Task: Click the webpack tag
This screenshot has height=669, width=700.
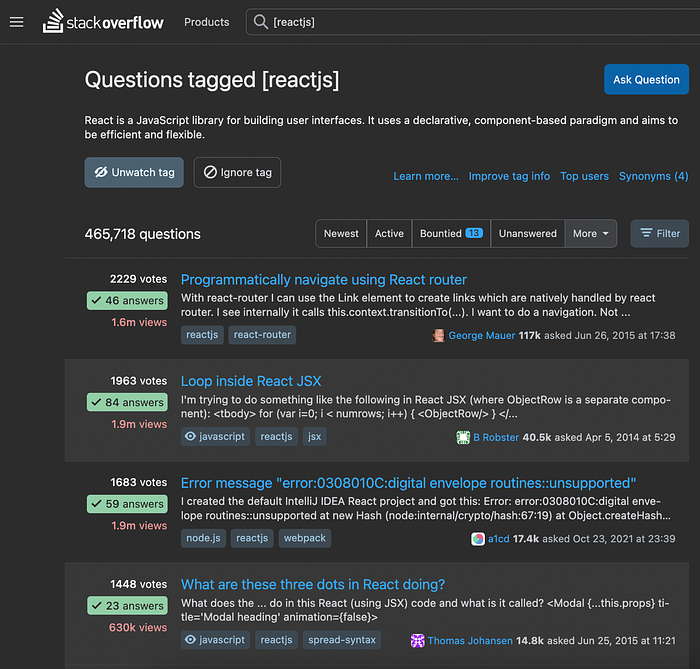Action: point(304,538)
